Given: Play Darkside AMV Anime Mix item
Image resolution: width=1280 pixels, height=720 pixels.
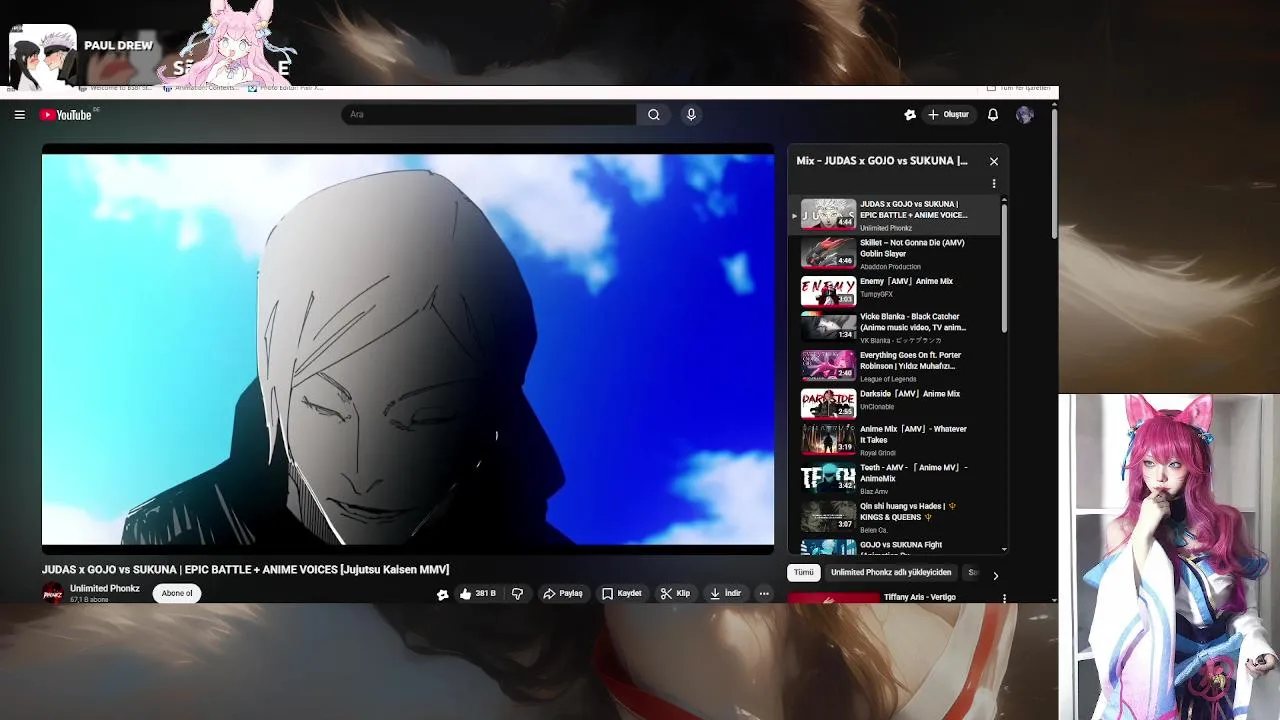Looking at the screenshot, I should [895, 402].
